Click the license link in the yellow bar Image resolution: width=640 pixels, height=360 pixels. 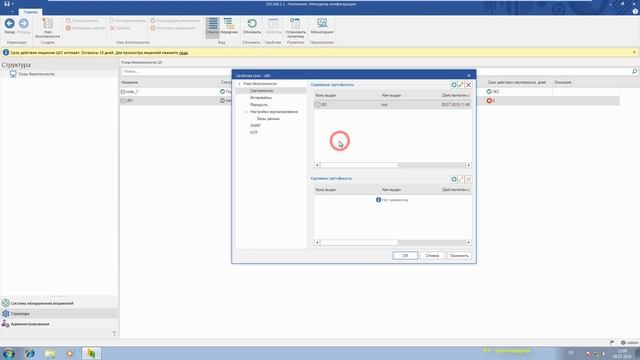(184, 53)
